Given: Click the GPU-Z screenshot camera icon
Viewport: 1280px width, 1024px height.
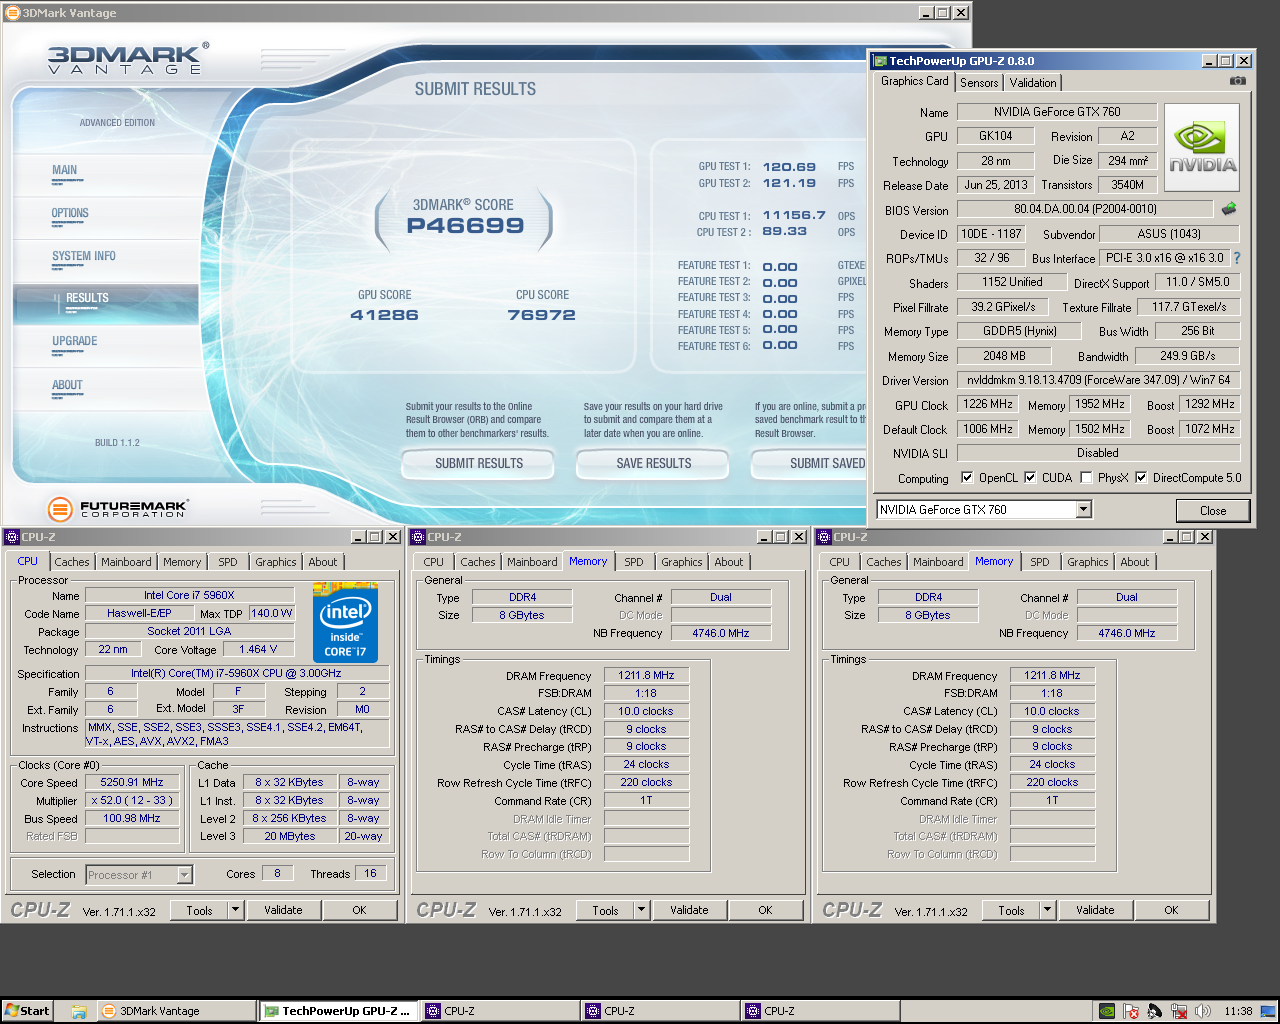Looking at the screenshot, I should [1238, 81].
